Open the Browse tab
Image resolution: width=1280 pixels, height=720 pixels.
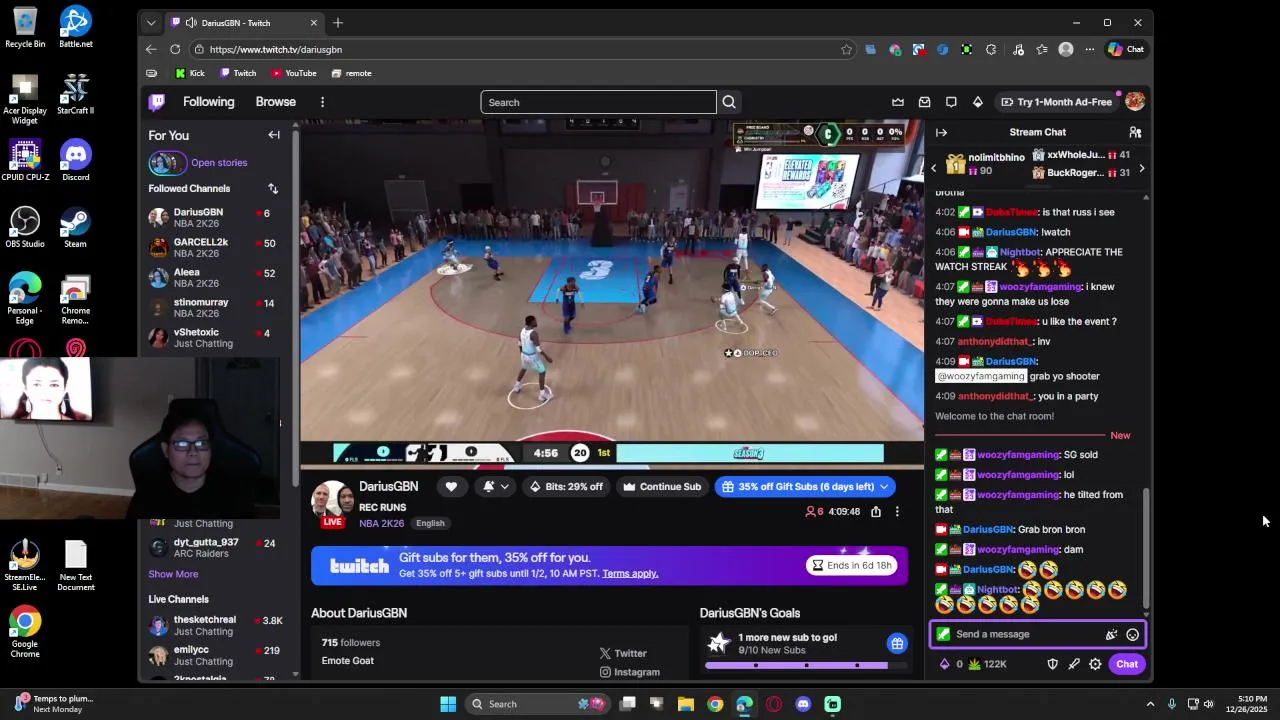[x=275, y=102]
